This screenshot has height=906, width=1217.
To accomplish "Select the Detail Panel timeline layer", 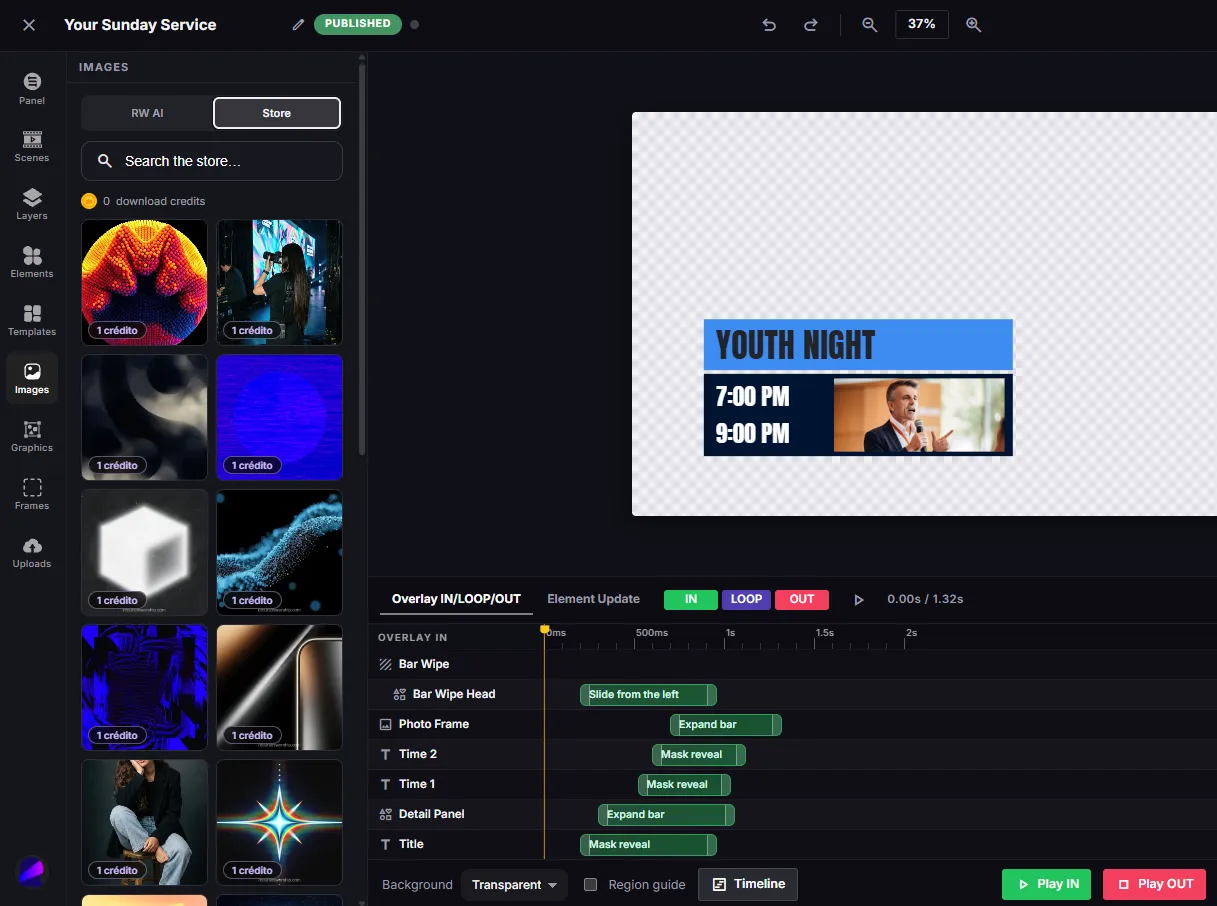I will (x=432, y=814).
